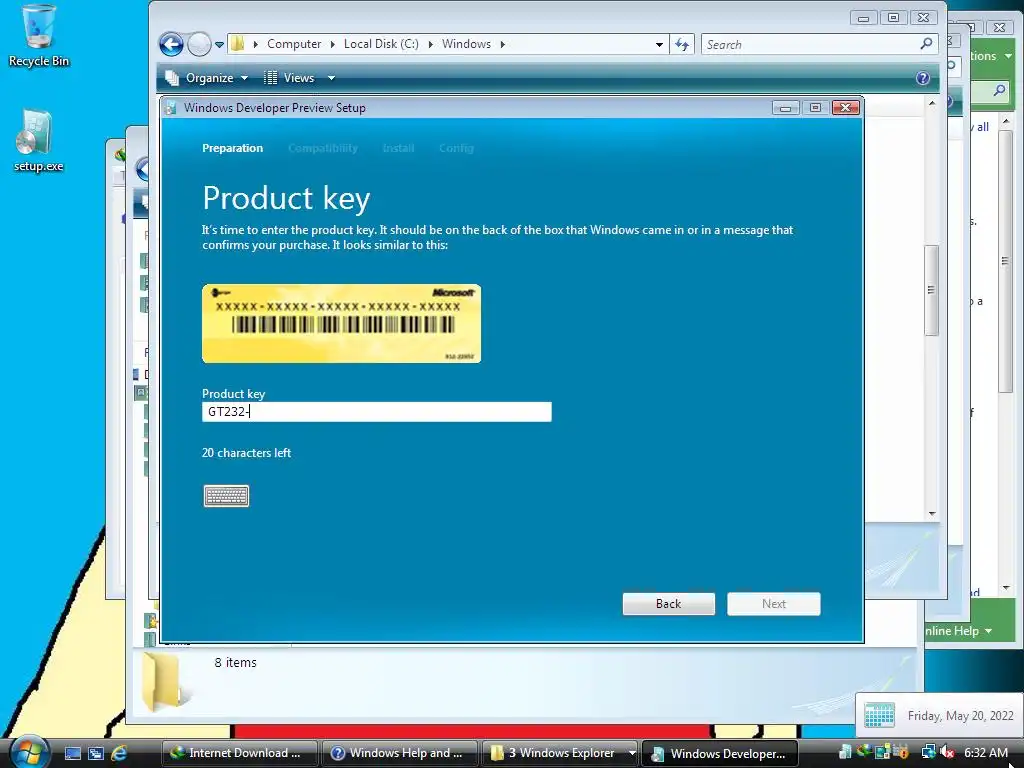
Task: Open Online Help dropdown in Help window
Action: click(959, 631)
